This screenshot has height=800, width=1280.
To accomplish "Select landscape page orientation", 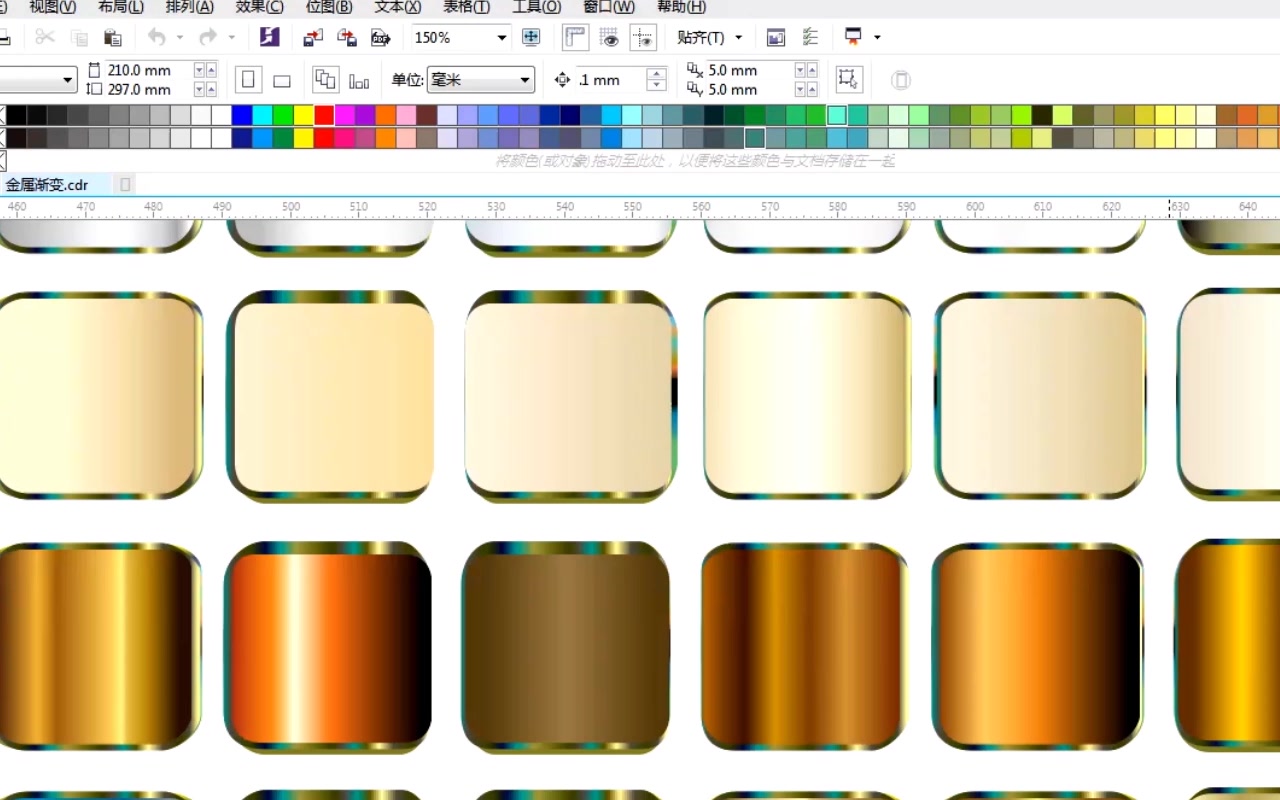I will pos(282,80).
